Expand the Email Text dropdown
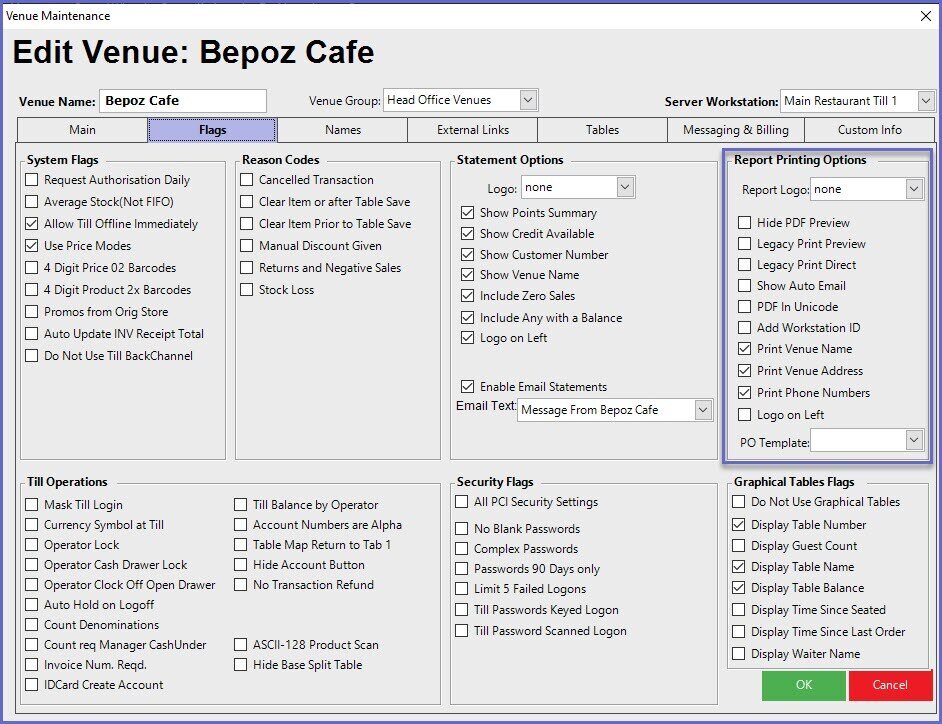 703,410
